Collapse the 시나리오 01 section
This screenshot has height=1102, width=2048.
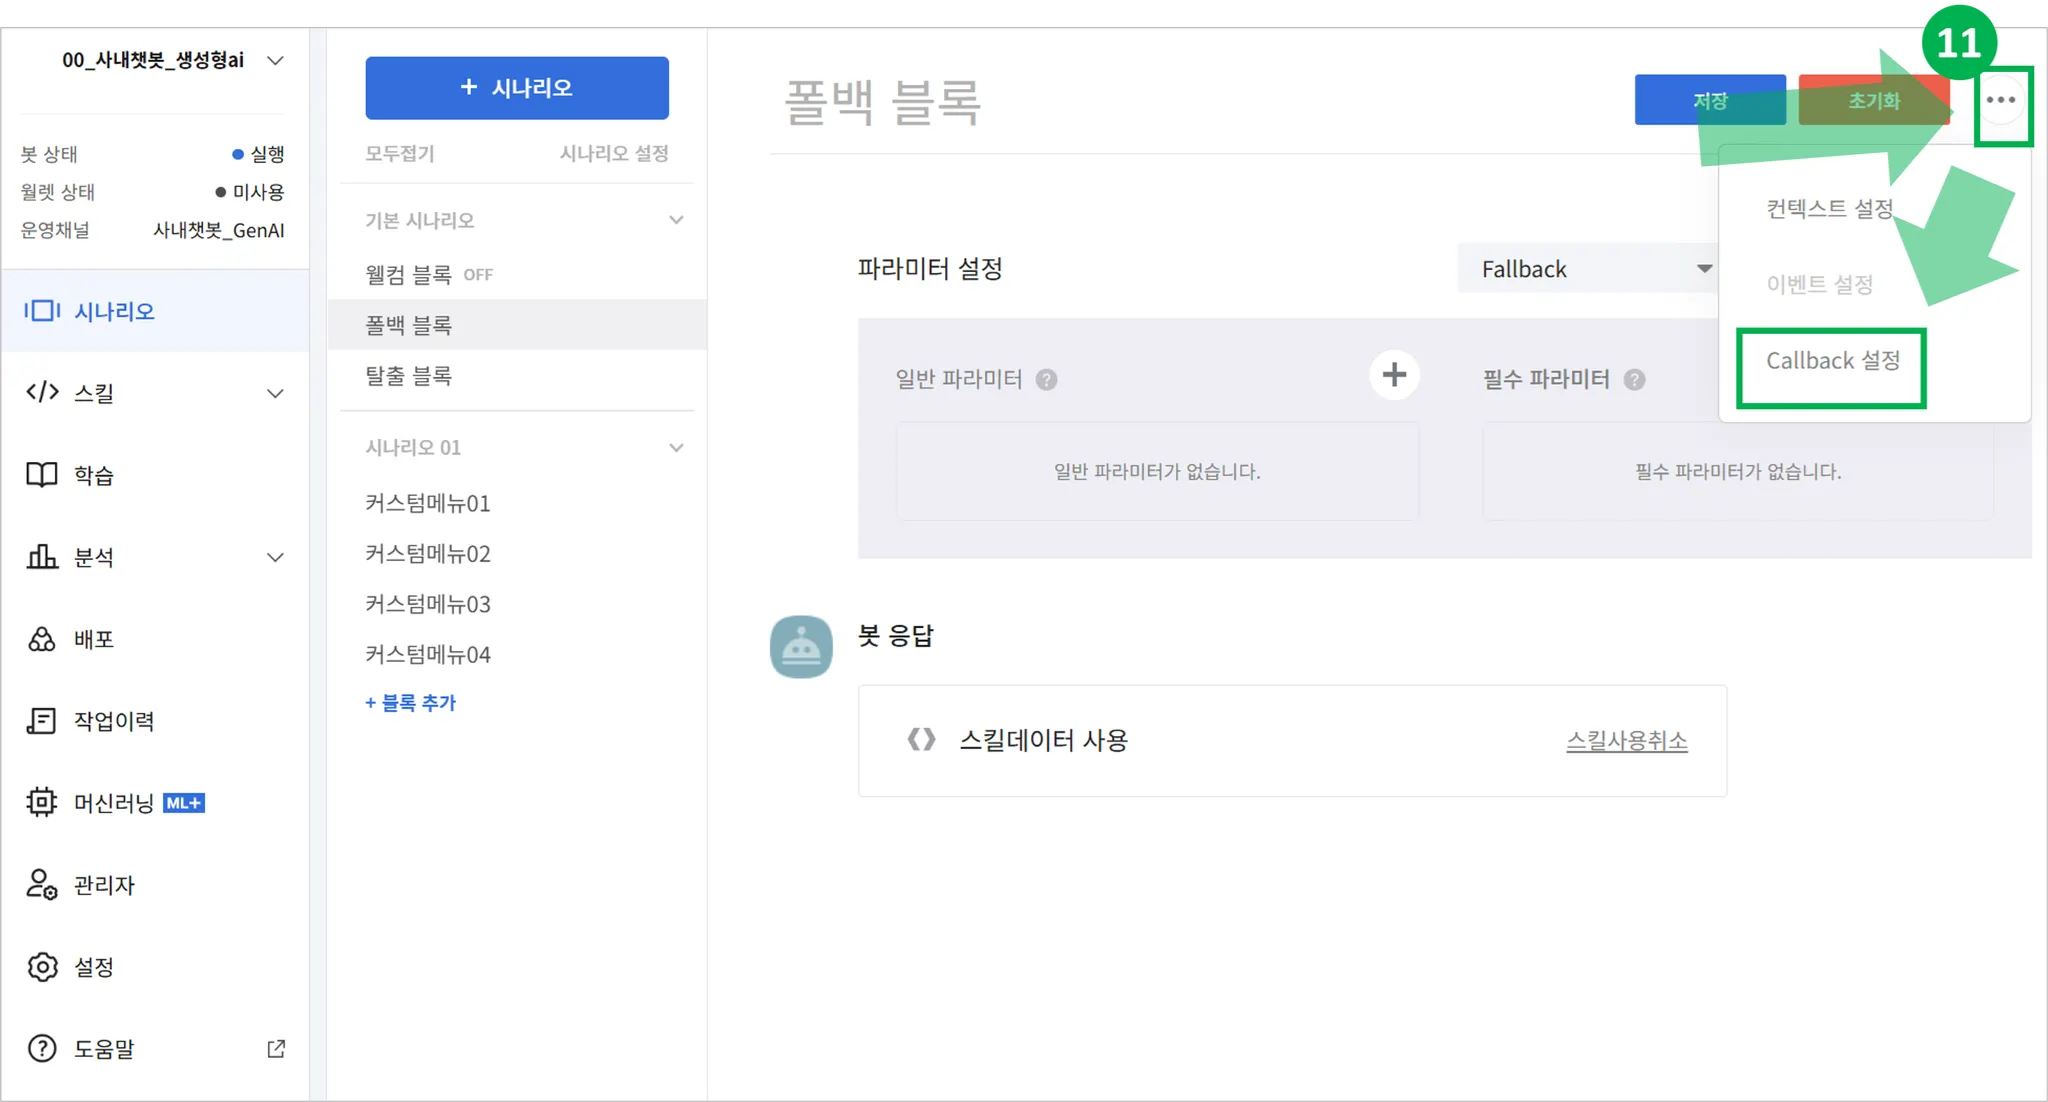[677, 447]
